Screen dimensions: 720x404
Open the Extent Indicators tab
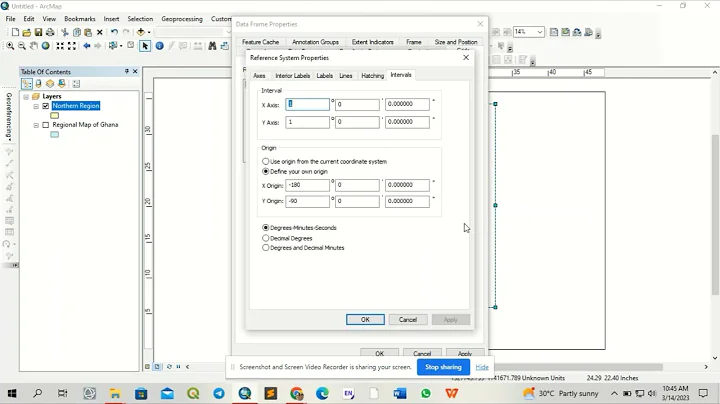click(372, 42)
